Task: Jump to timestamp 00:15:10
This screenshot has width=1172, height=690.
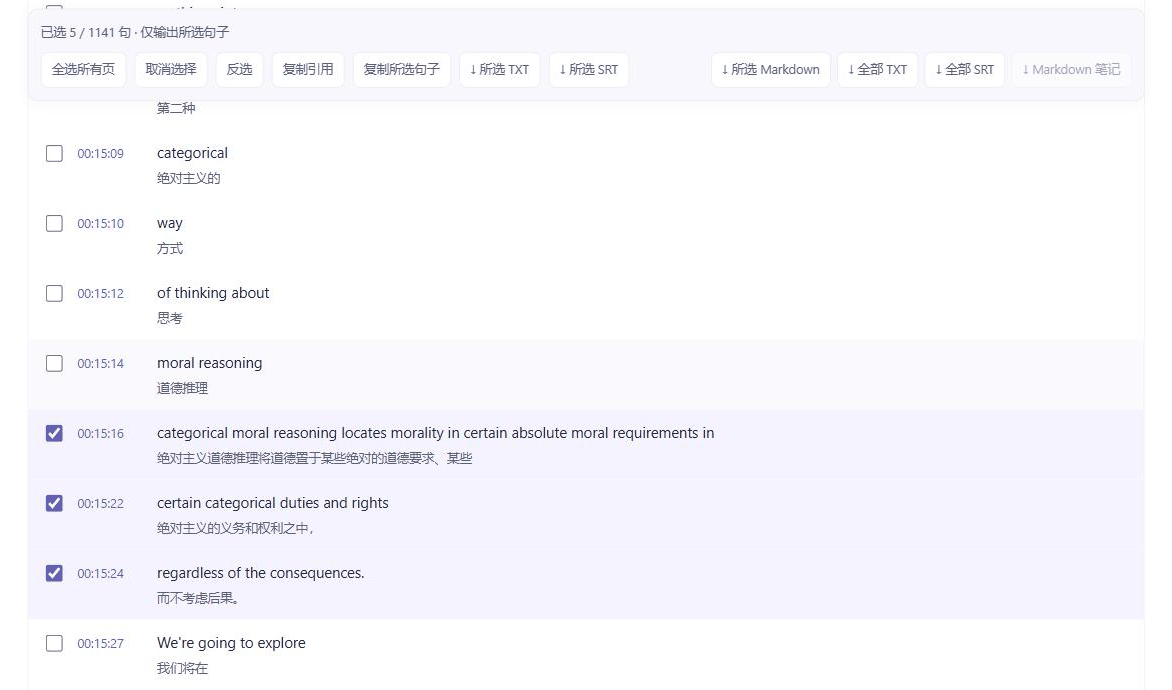Action: click(100, 224)
